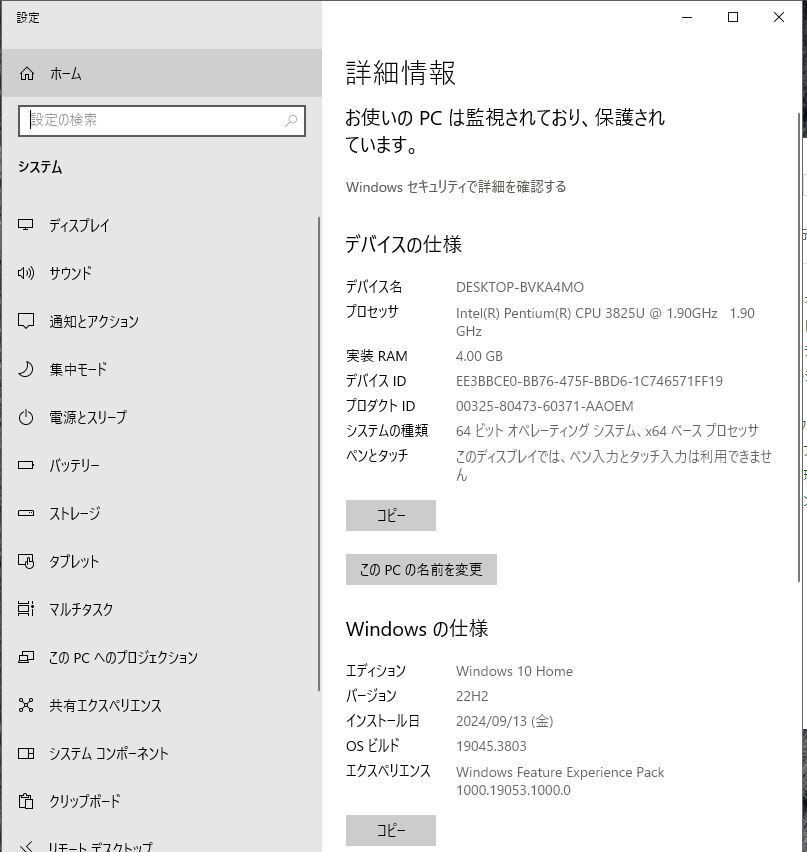Focus the 設定の検索 search box
The width and height of the screenshot is (807, 852).
[x=161, y=121]
